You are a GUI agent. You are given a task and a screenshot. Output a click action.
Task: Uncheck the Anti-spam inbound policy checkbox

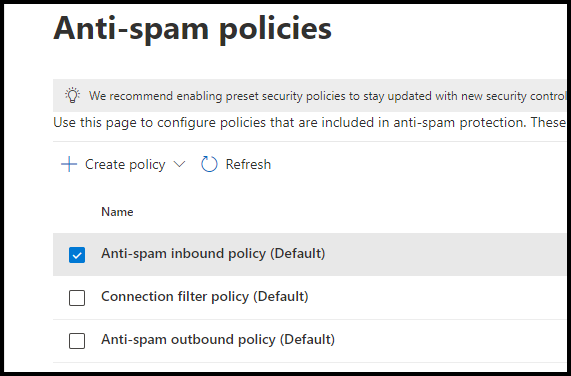(x=77, y=255)
